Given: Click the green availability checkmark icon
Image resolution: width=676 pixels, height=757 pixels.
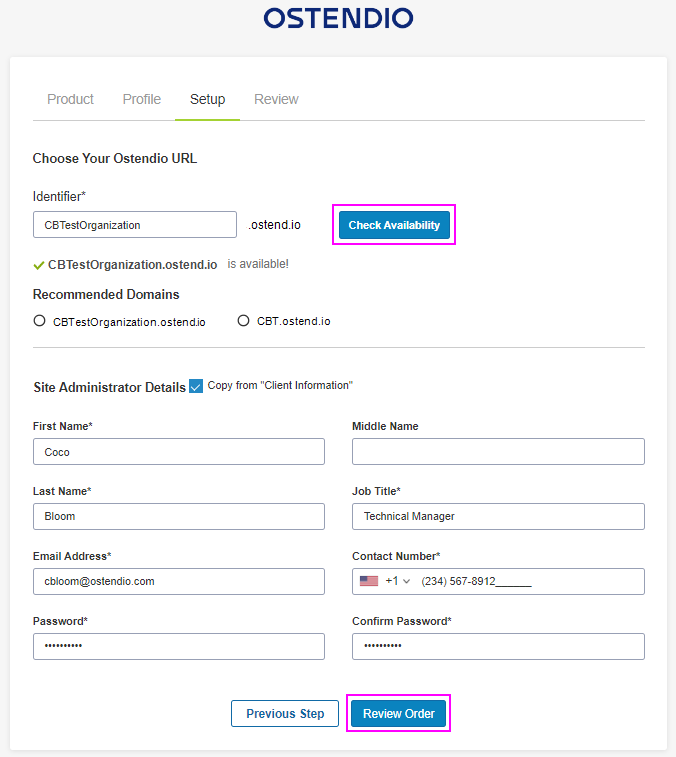Looking at the screenshot, I should [39, 265].
